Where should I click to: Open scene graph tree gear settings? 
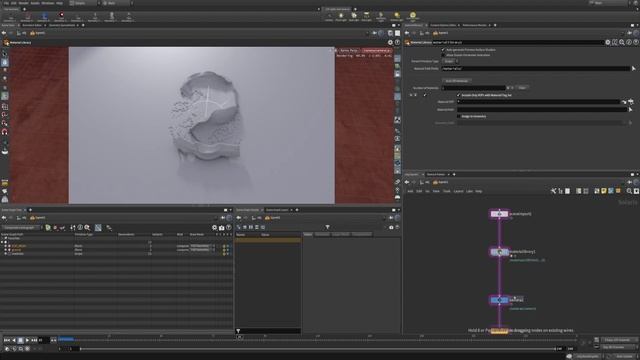215,228
